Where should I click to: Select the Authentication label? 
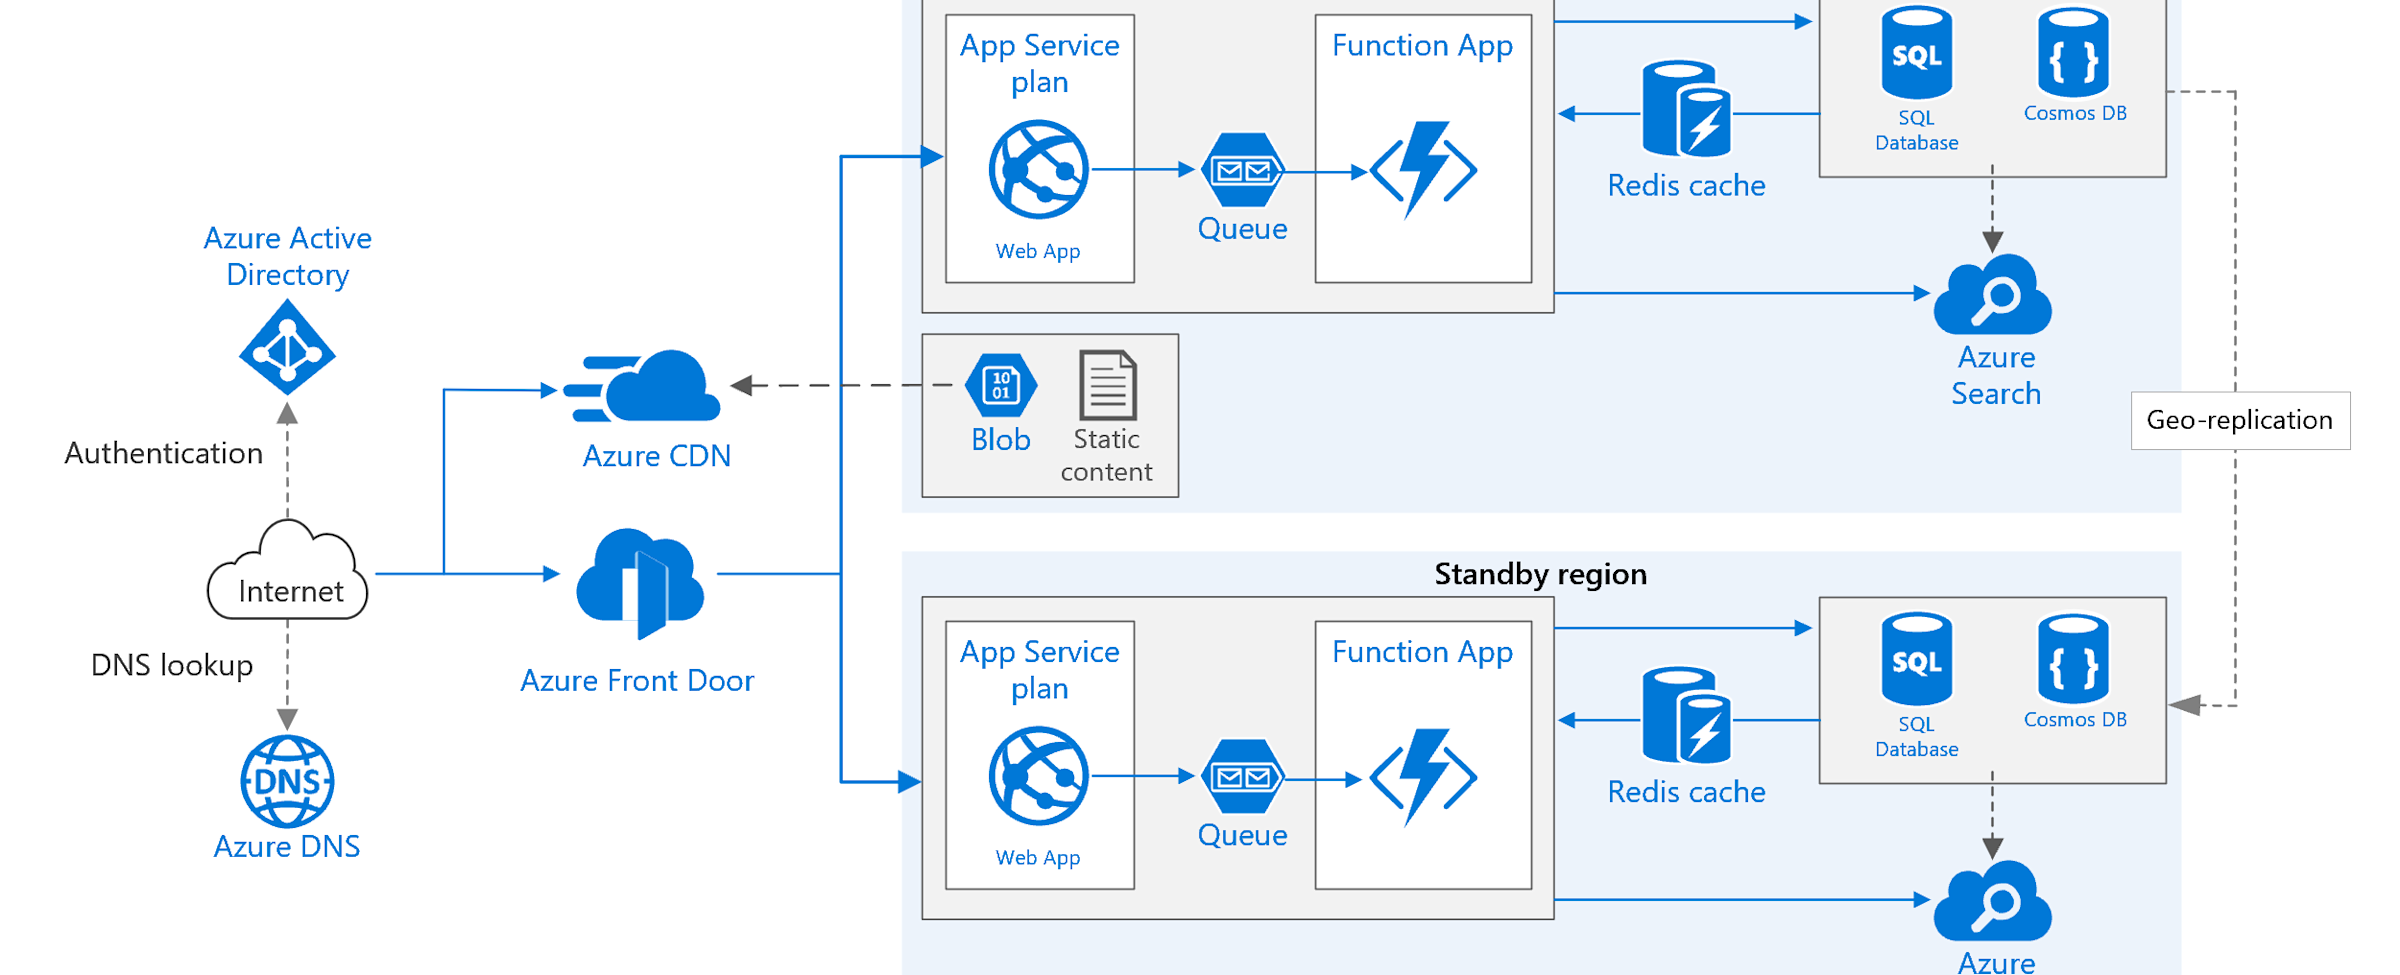coord(164,453)
